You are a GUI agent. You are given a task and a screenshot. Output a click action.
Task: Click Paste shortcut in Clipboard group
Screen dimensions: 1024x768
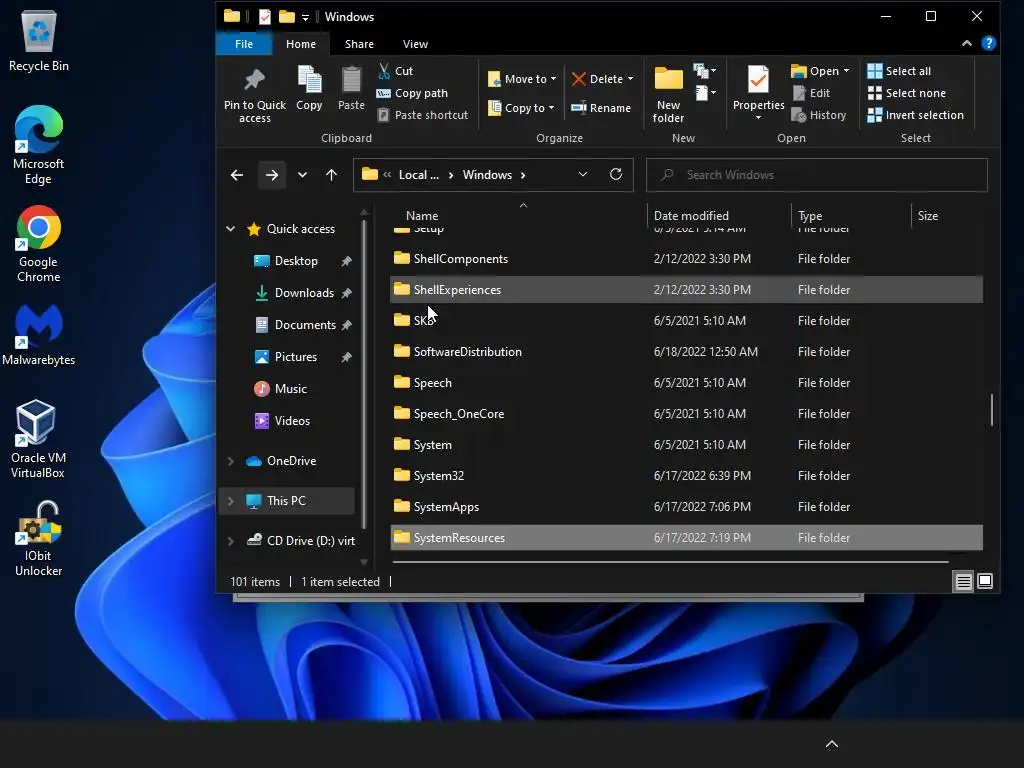coord(423,115)
